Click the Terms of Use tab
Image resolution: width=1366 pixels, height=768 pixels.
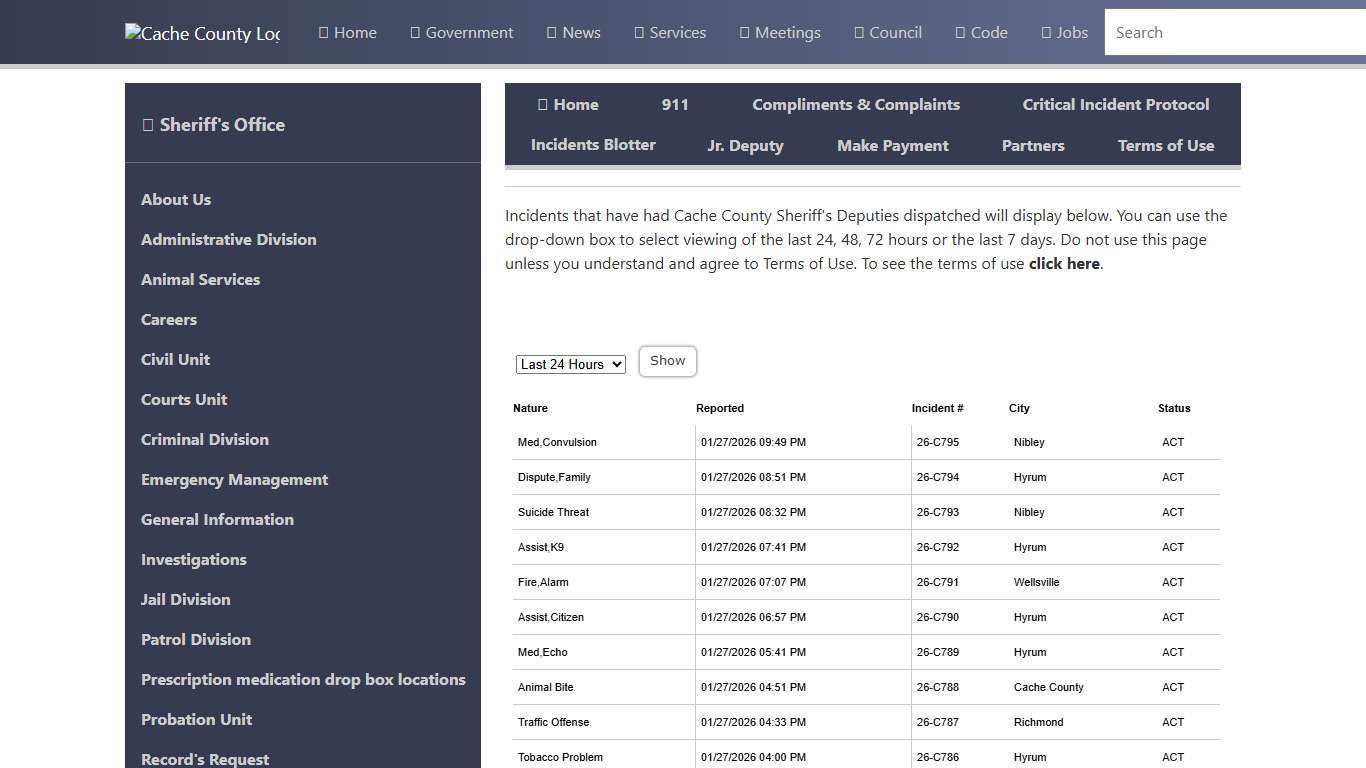tap(1165, 146)
